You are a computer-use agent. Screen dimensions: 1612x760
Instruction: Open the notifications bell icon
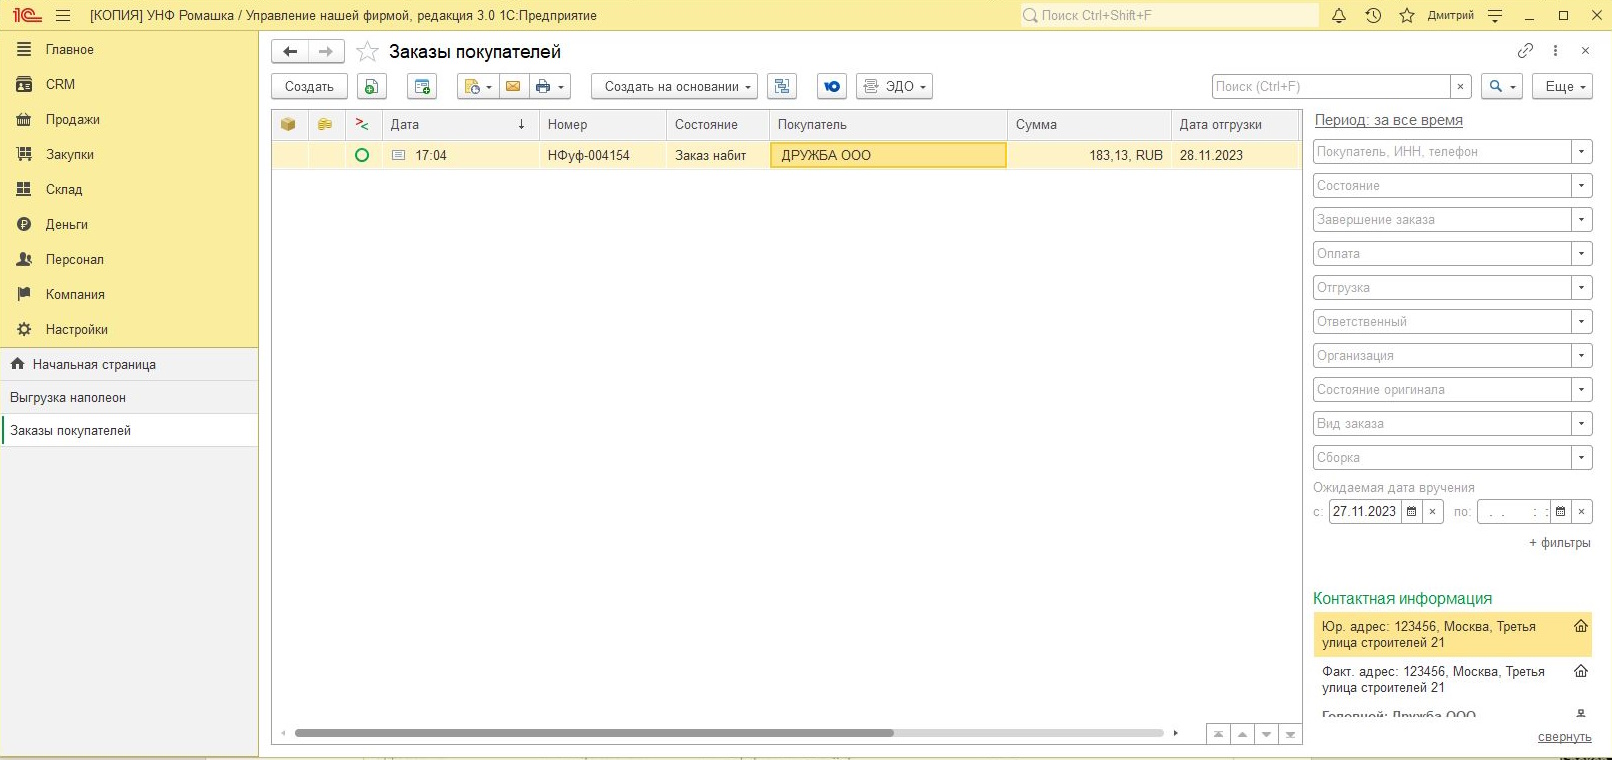(x=1339, y=16)
